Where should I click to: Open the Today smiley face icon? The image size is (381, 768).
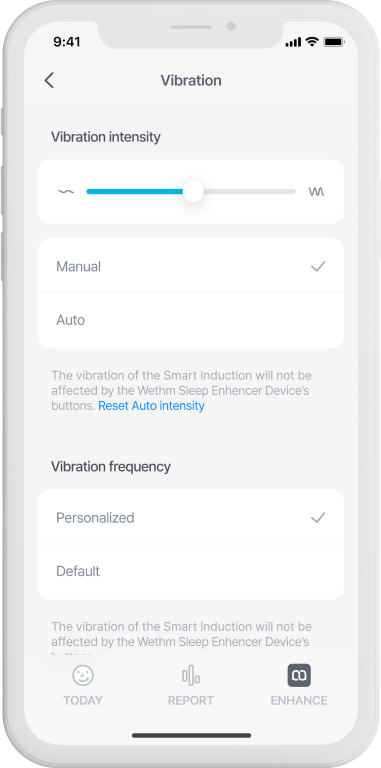coord(83,676)
